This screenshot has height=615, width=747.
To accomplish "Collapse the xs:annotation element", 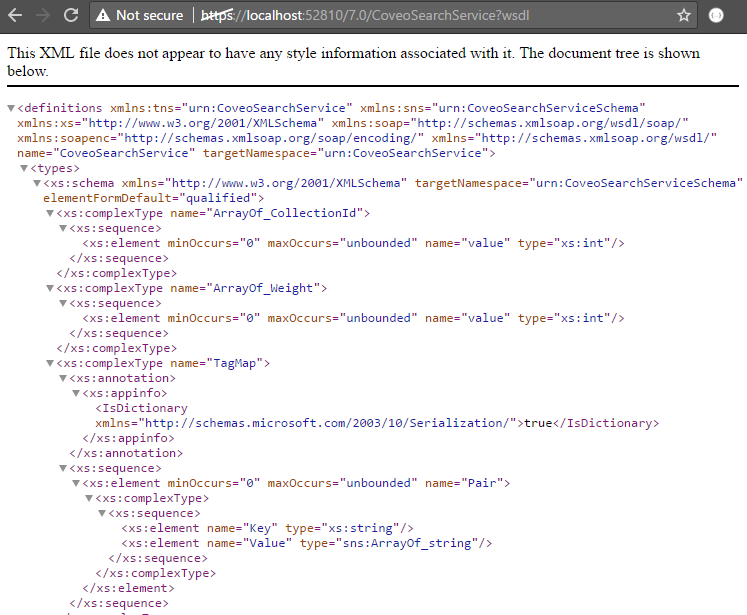I will (62, 378).
